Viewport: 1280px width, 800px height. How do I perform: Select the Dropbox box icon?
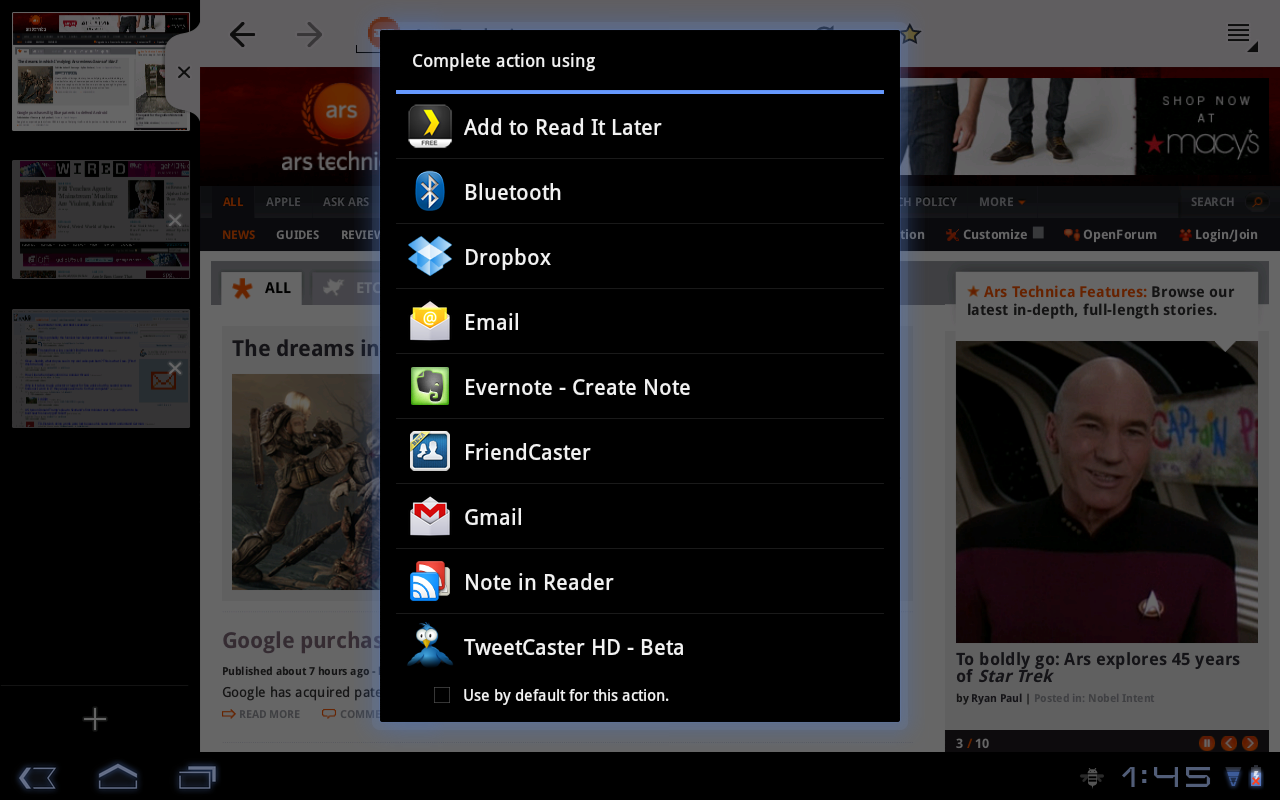pos(430,257)
